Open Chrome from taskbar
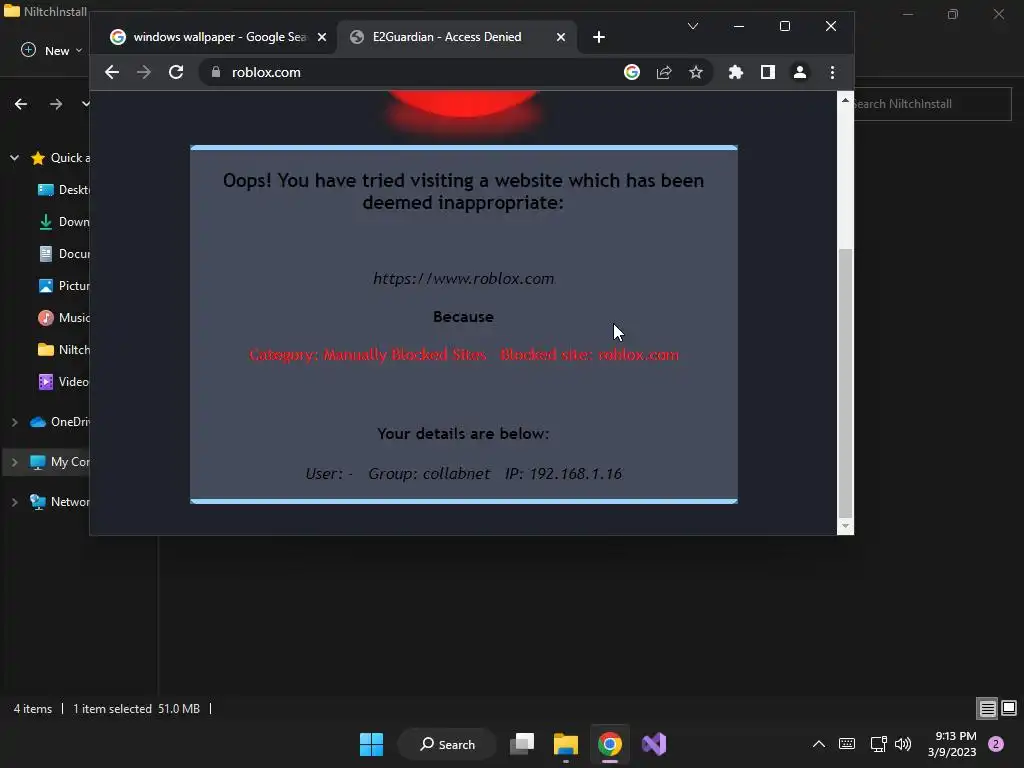This screenshot has height=768, width=1024. 609,744
